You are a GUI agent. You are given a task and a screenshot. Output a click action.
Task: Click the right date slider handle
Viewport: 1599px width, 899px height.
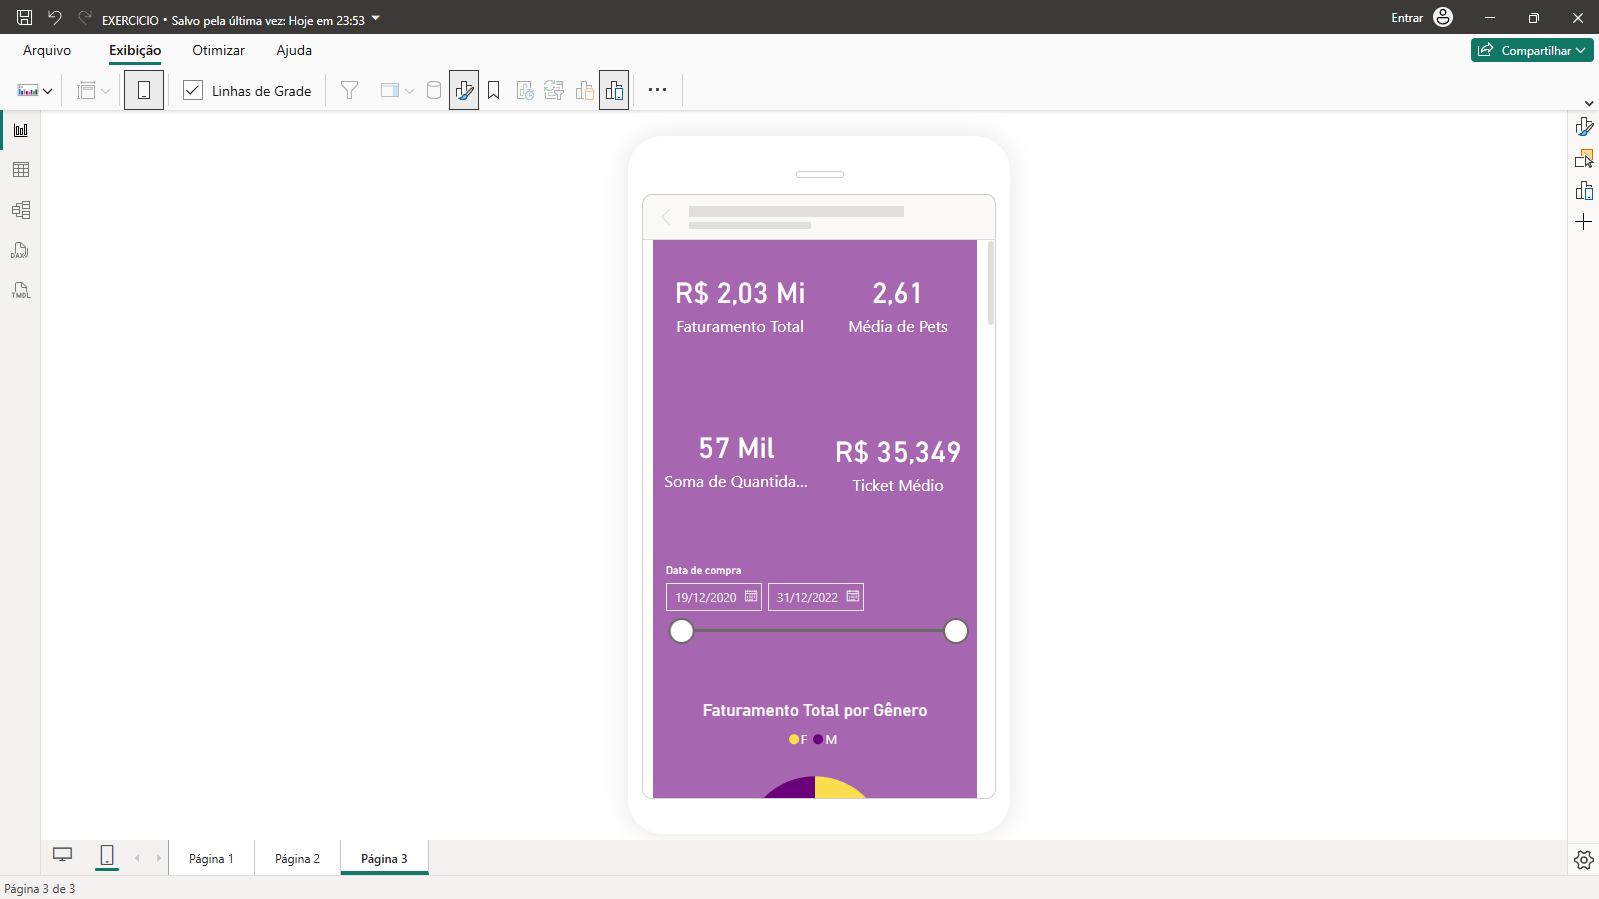tap(956, 631)
